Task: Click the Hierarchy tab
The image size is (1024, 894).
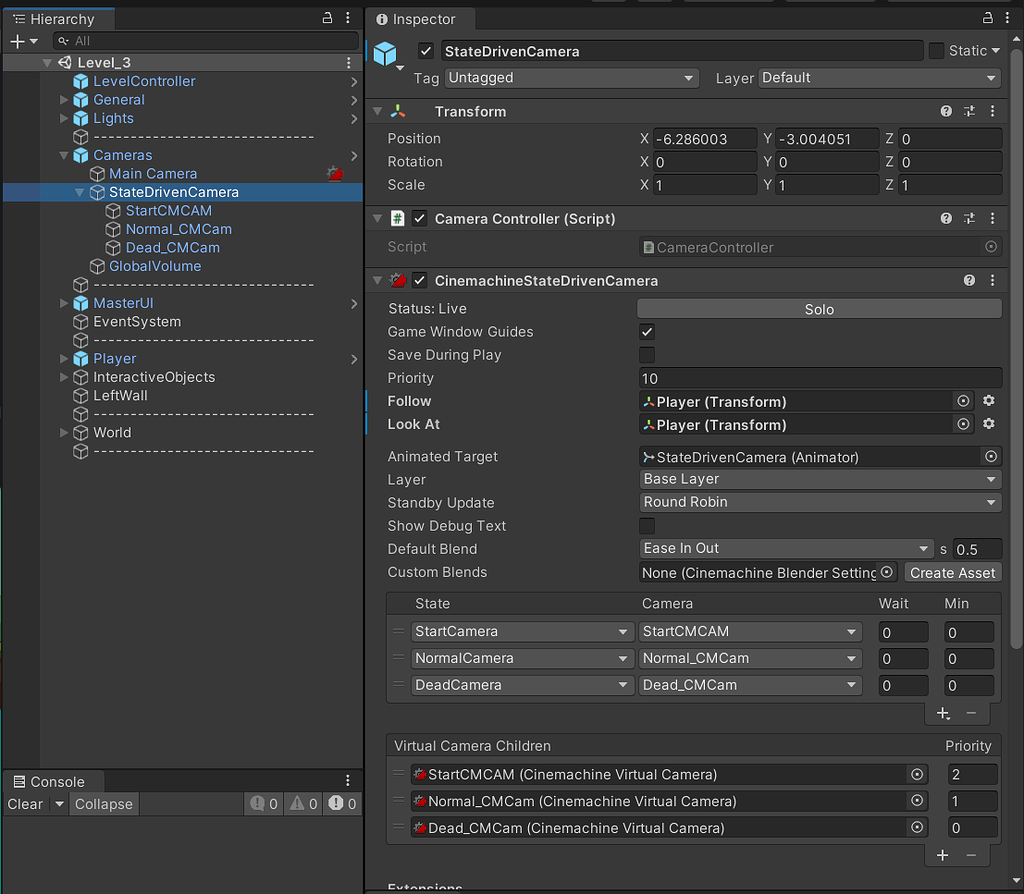Action: [60, 18]
